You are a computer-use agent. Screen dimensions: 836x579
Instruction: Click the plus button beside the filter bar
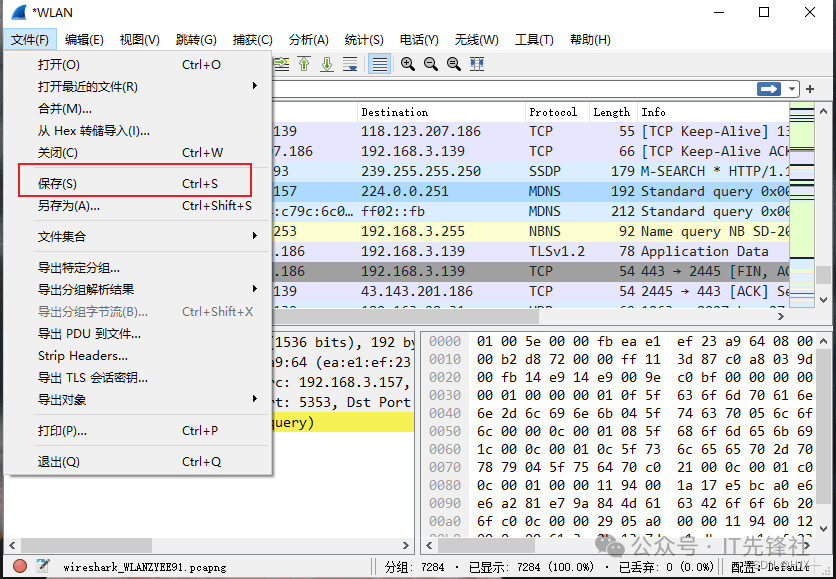810,89
